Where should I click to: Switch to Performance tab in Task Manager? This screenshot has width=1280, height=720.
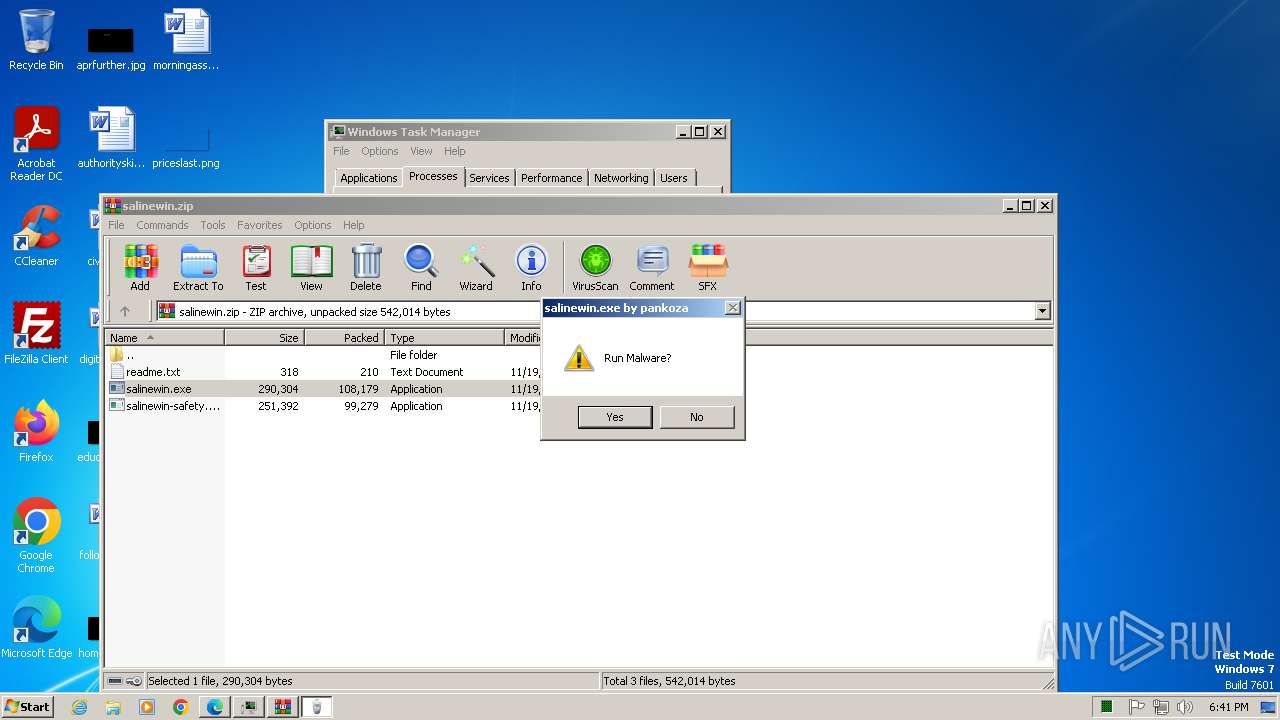click(x=551, y=178)
